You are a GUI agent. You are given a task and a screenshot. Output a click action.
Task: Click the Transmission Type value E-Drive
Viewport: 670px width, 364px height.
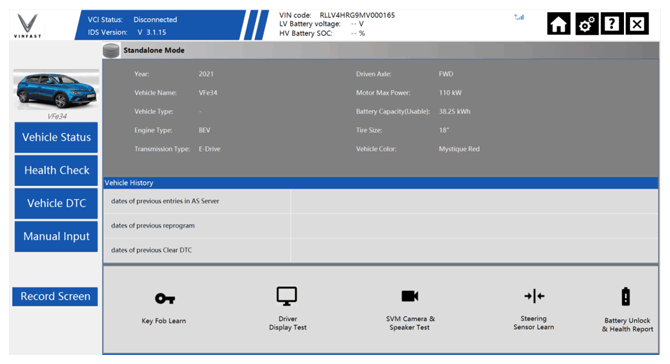click(x=209, y=149)
